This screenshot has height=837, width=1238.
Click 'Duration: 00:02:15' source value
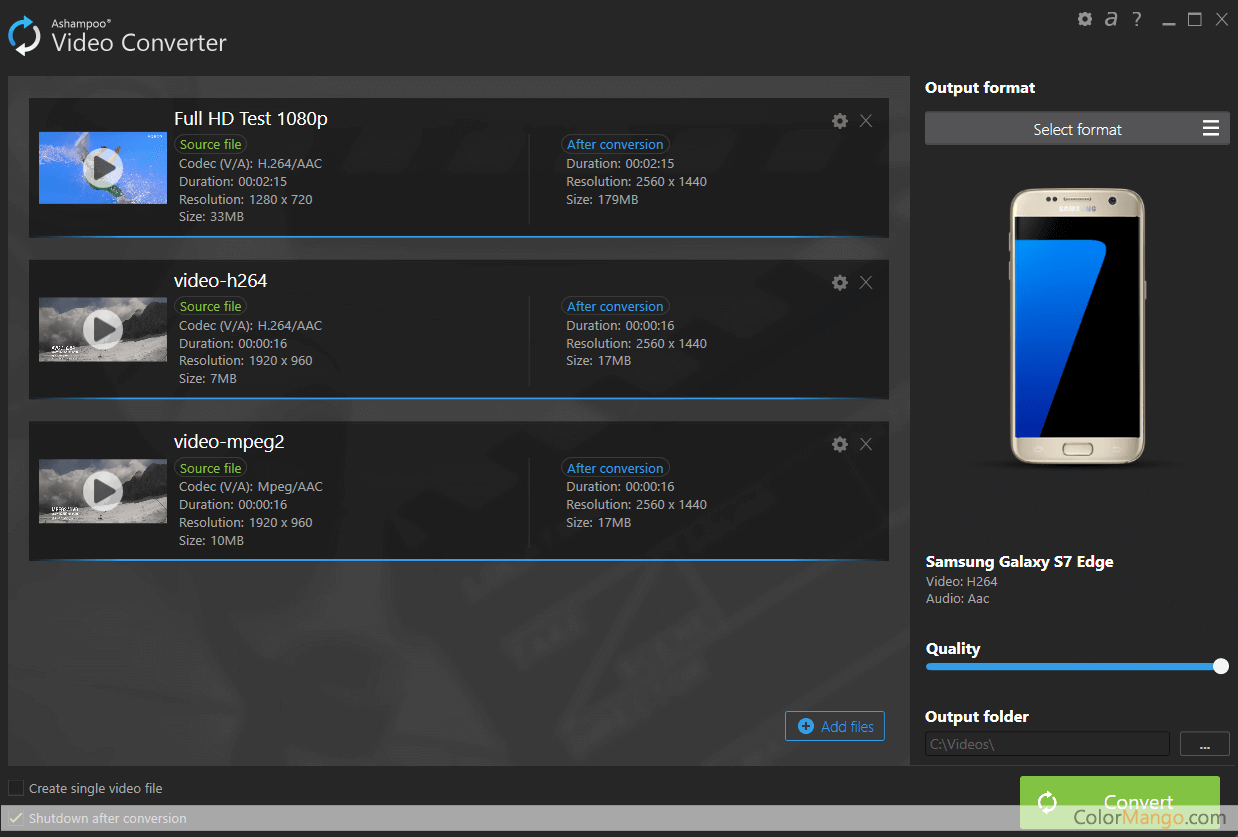[233, 182]
